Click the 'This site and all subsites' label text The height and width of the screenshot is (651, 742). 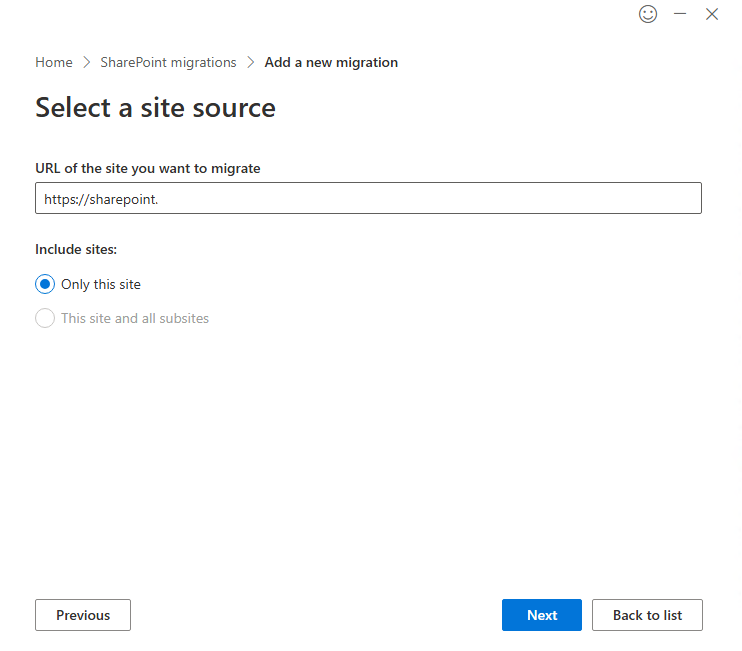(x=135, y=318)
